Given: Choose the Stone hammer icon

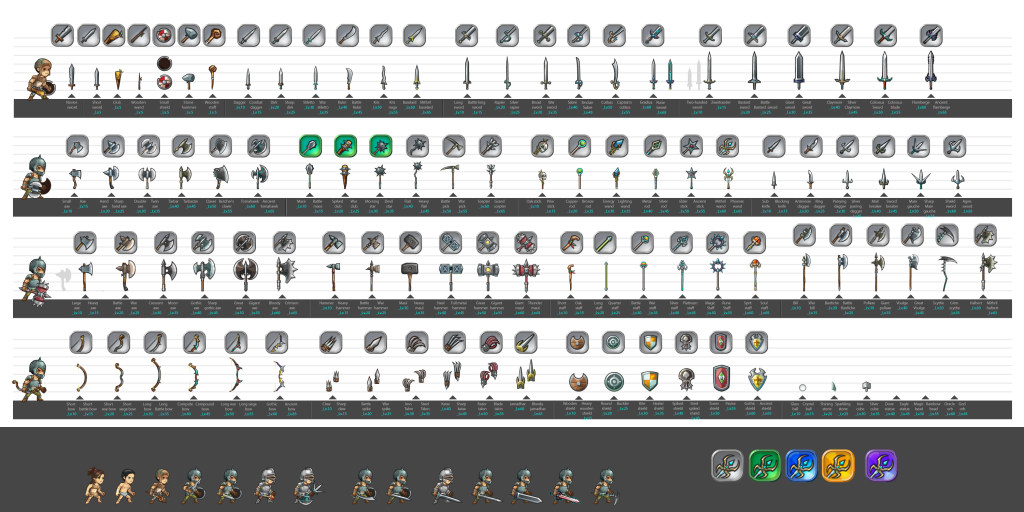Looking at the screenshot, I should 190,36.
